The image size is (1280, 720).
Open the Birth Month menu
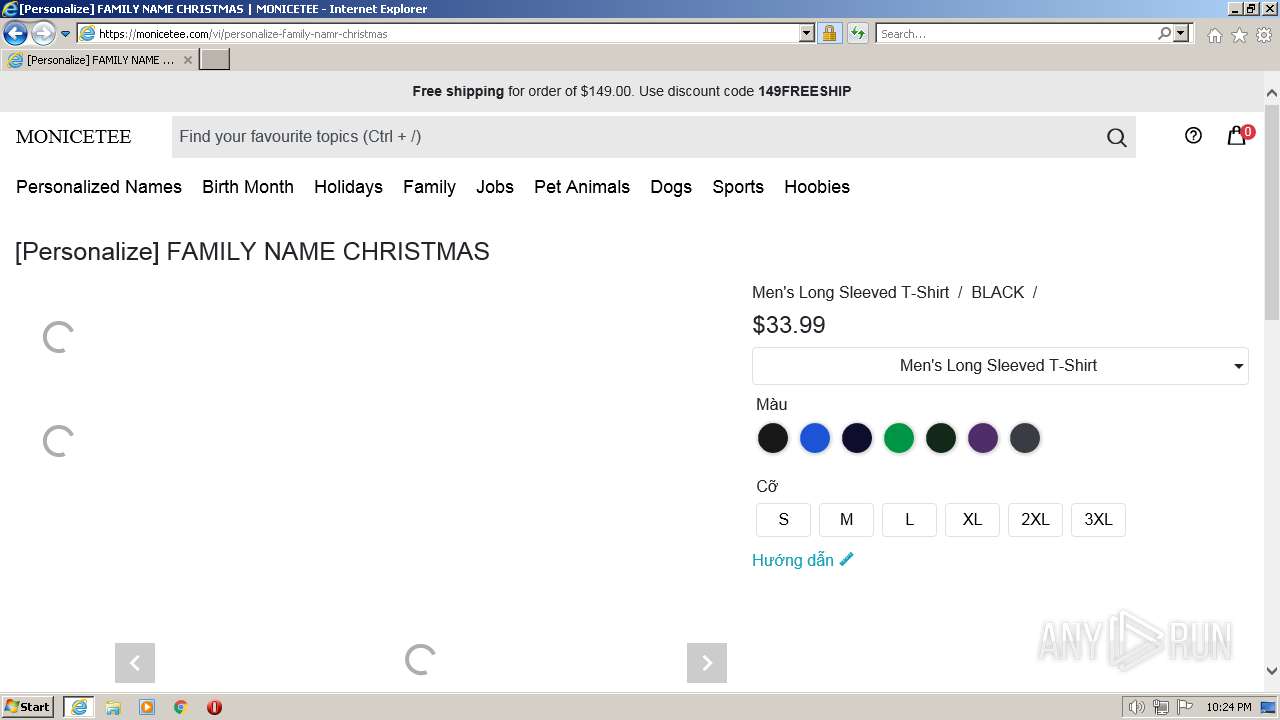point(248,187)
